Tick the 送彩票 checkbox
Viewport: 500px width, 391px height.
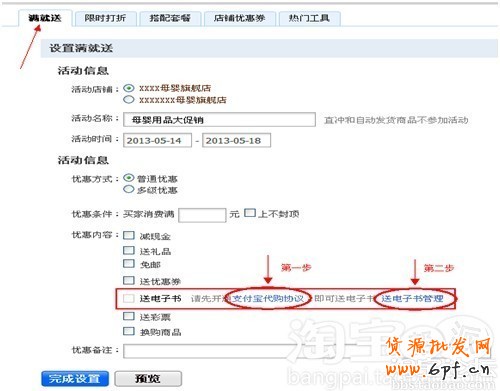(x=129, y=316)
